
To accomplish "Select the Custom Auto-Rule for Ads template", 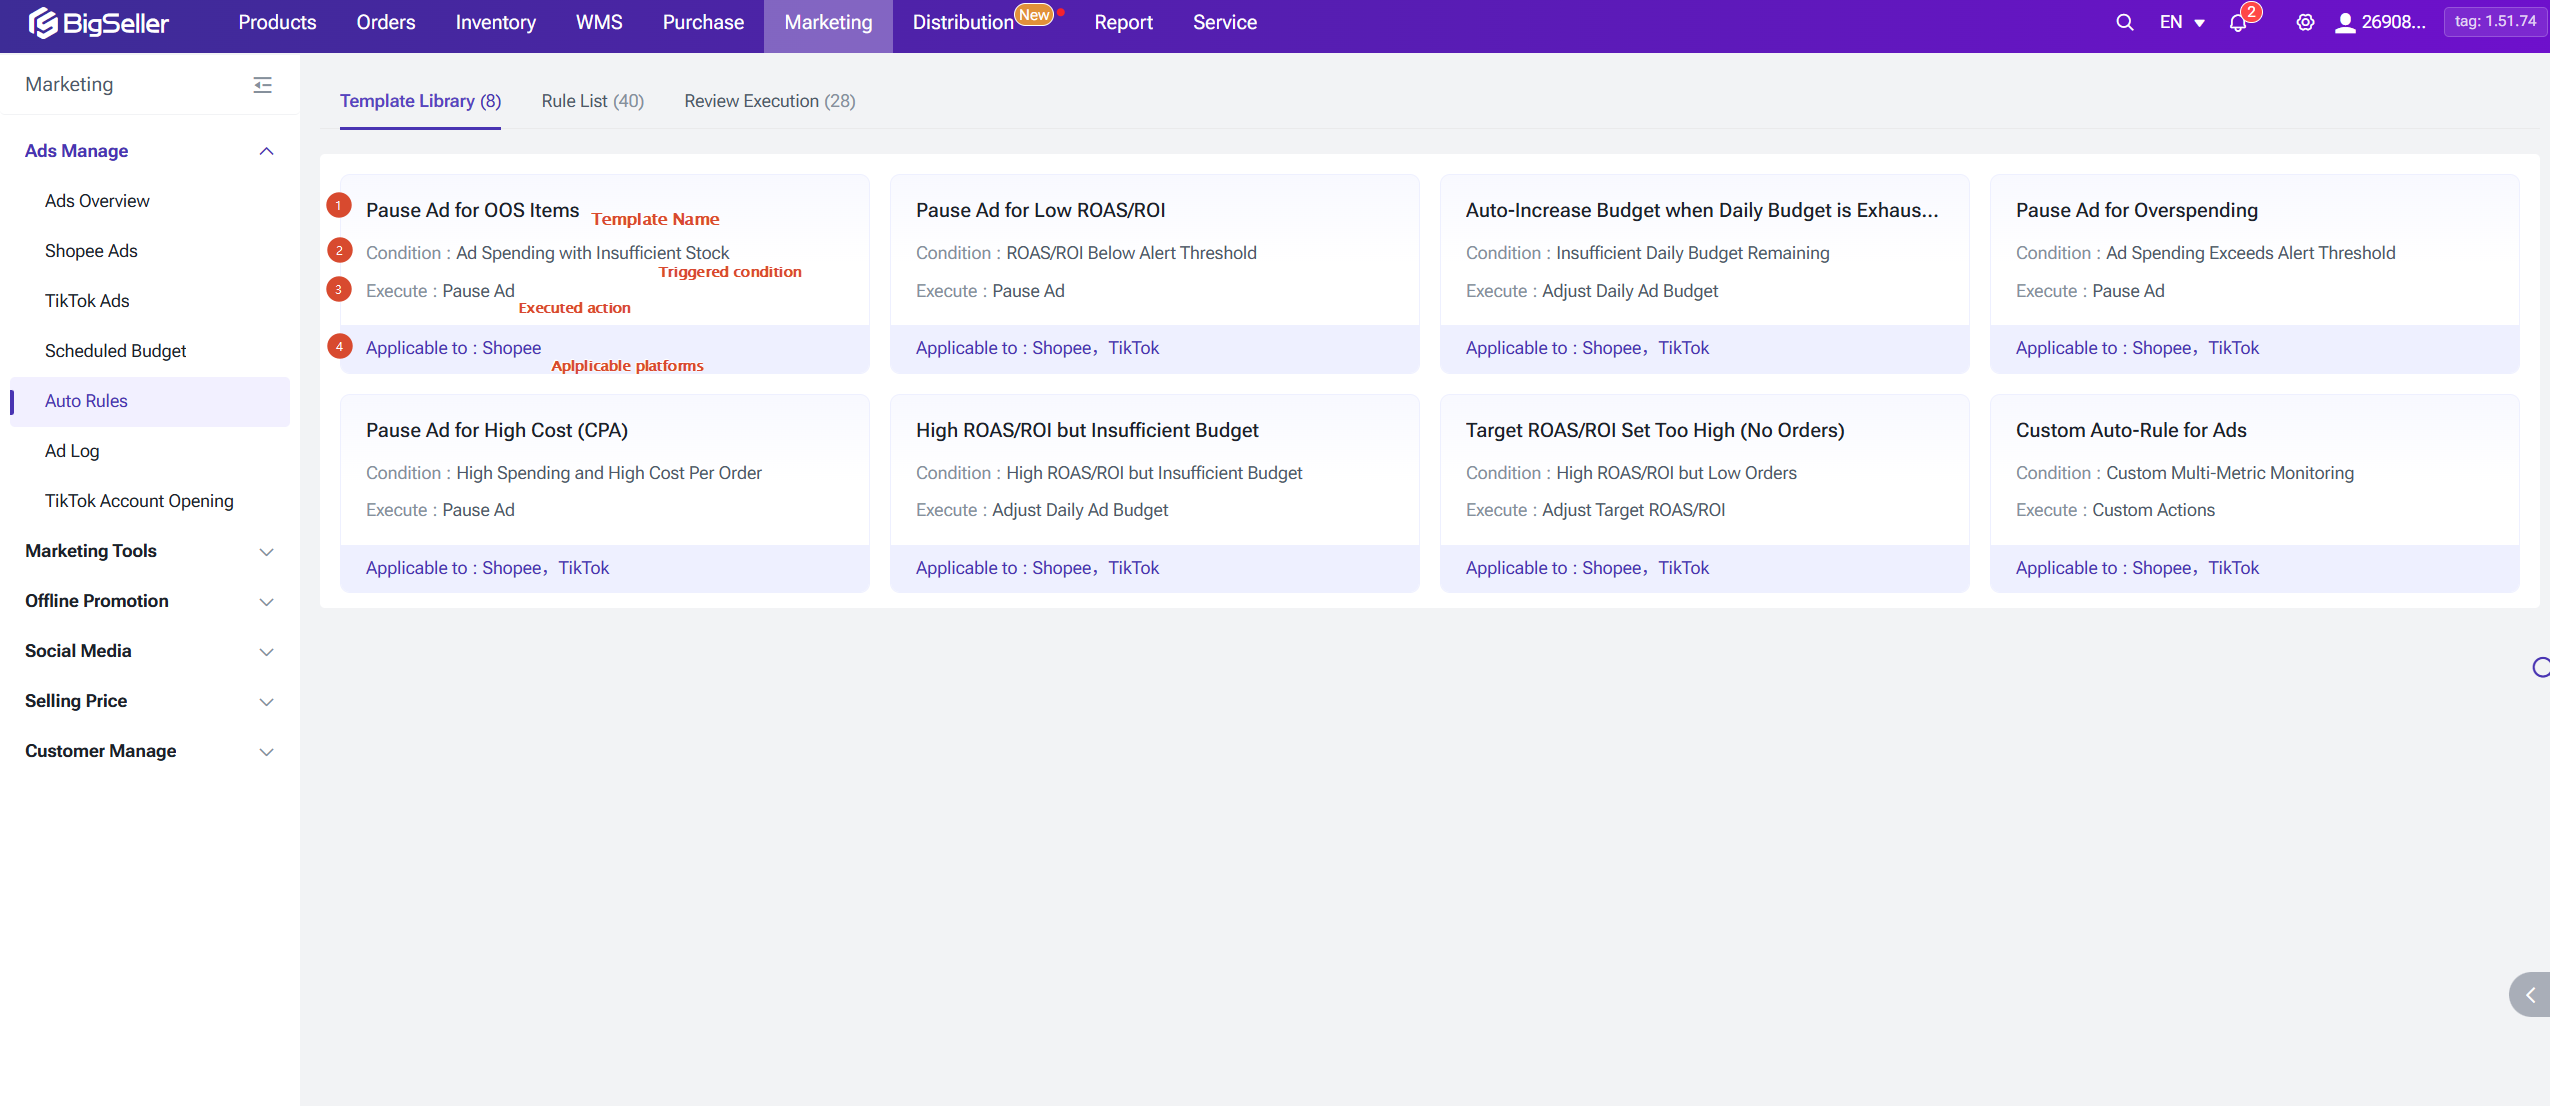I will [2130, 430].
